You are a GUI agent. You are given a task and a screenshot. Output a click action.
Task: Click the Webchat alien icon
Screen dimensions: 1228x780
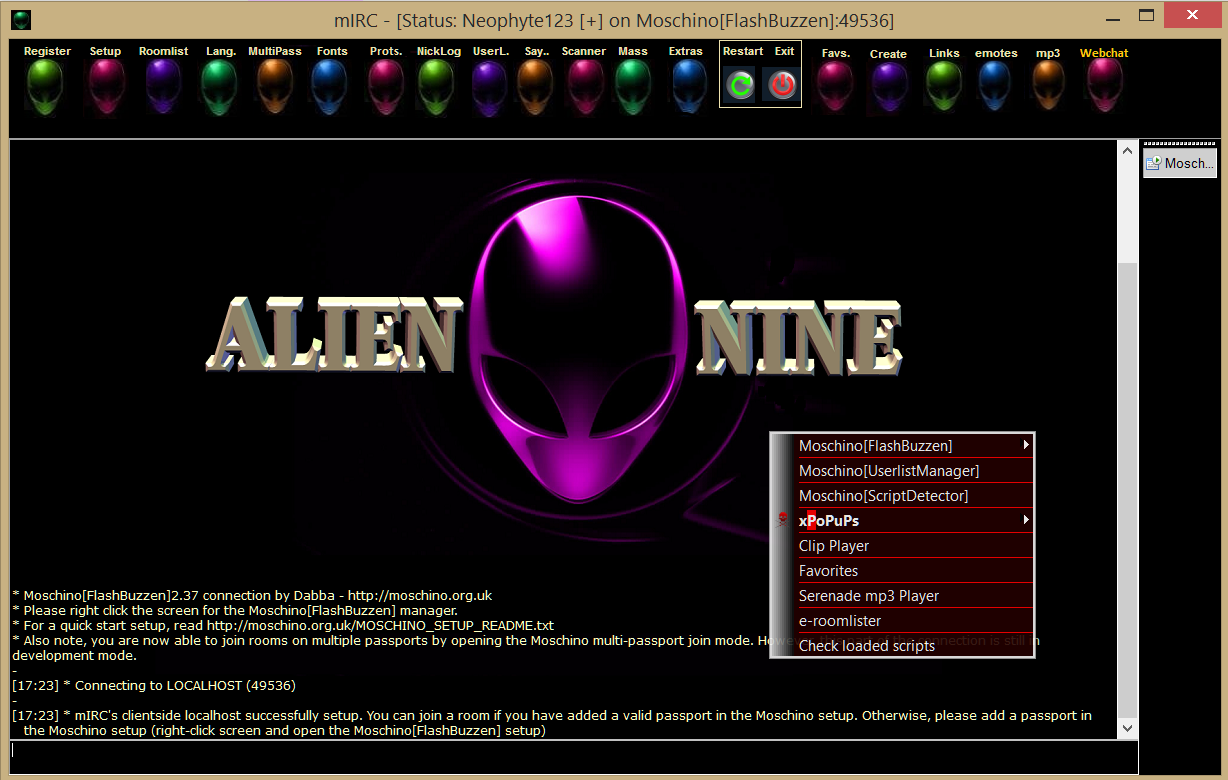tap(1104, 84)
